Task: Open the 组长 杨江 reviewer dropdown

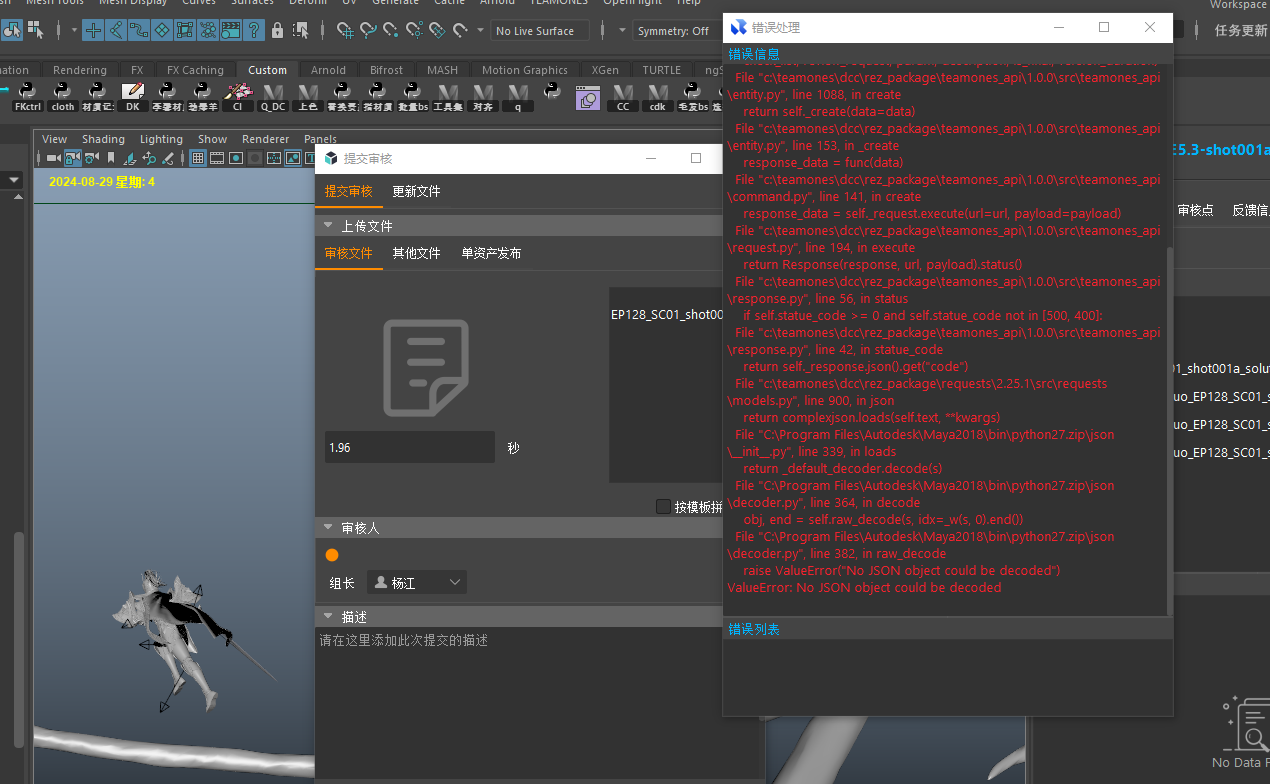Action: (x=417, y=583)
